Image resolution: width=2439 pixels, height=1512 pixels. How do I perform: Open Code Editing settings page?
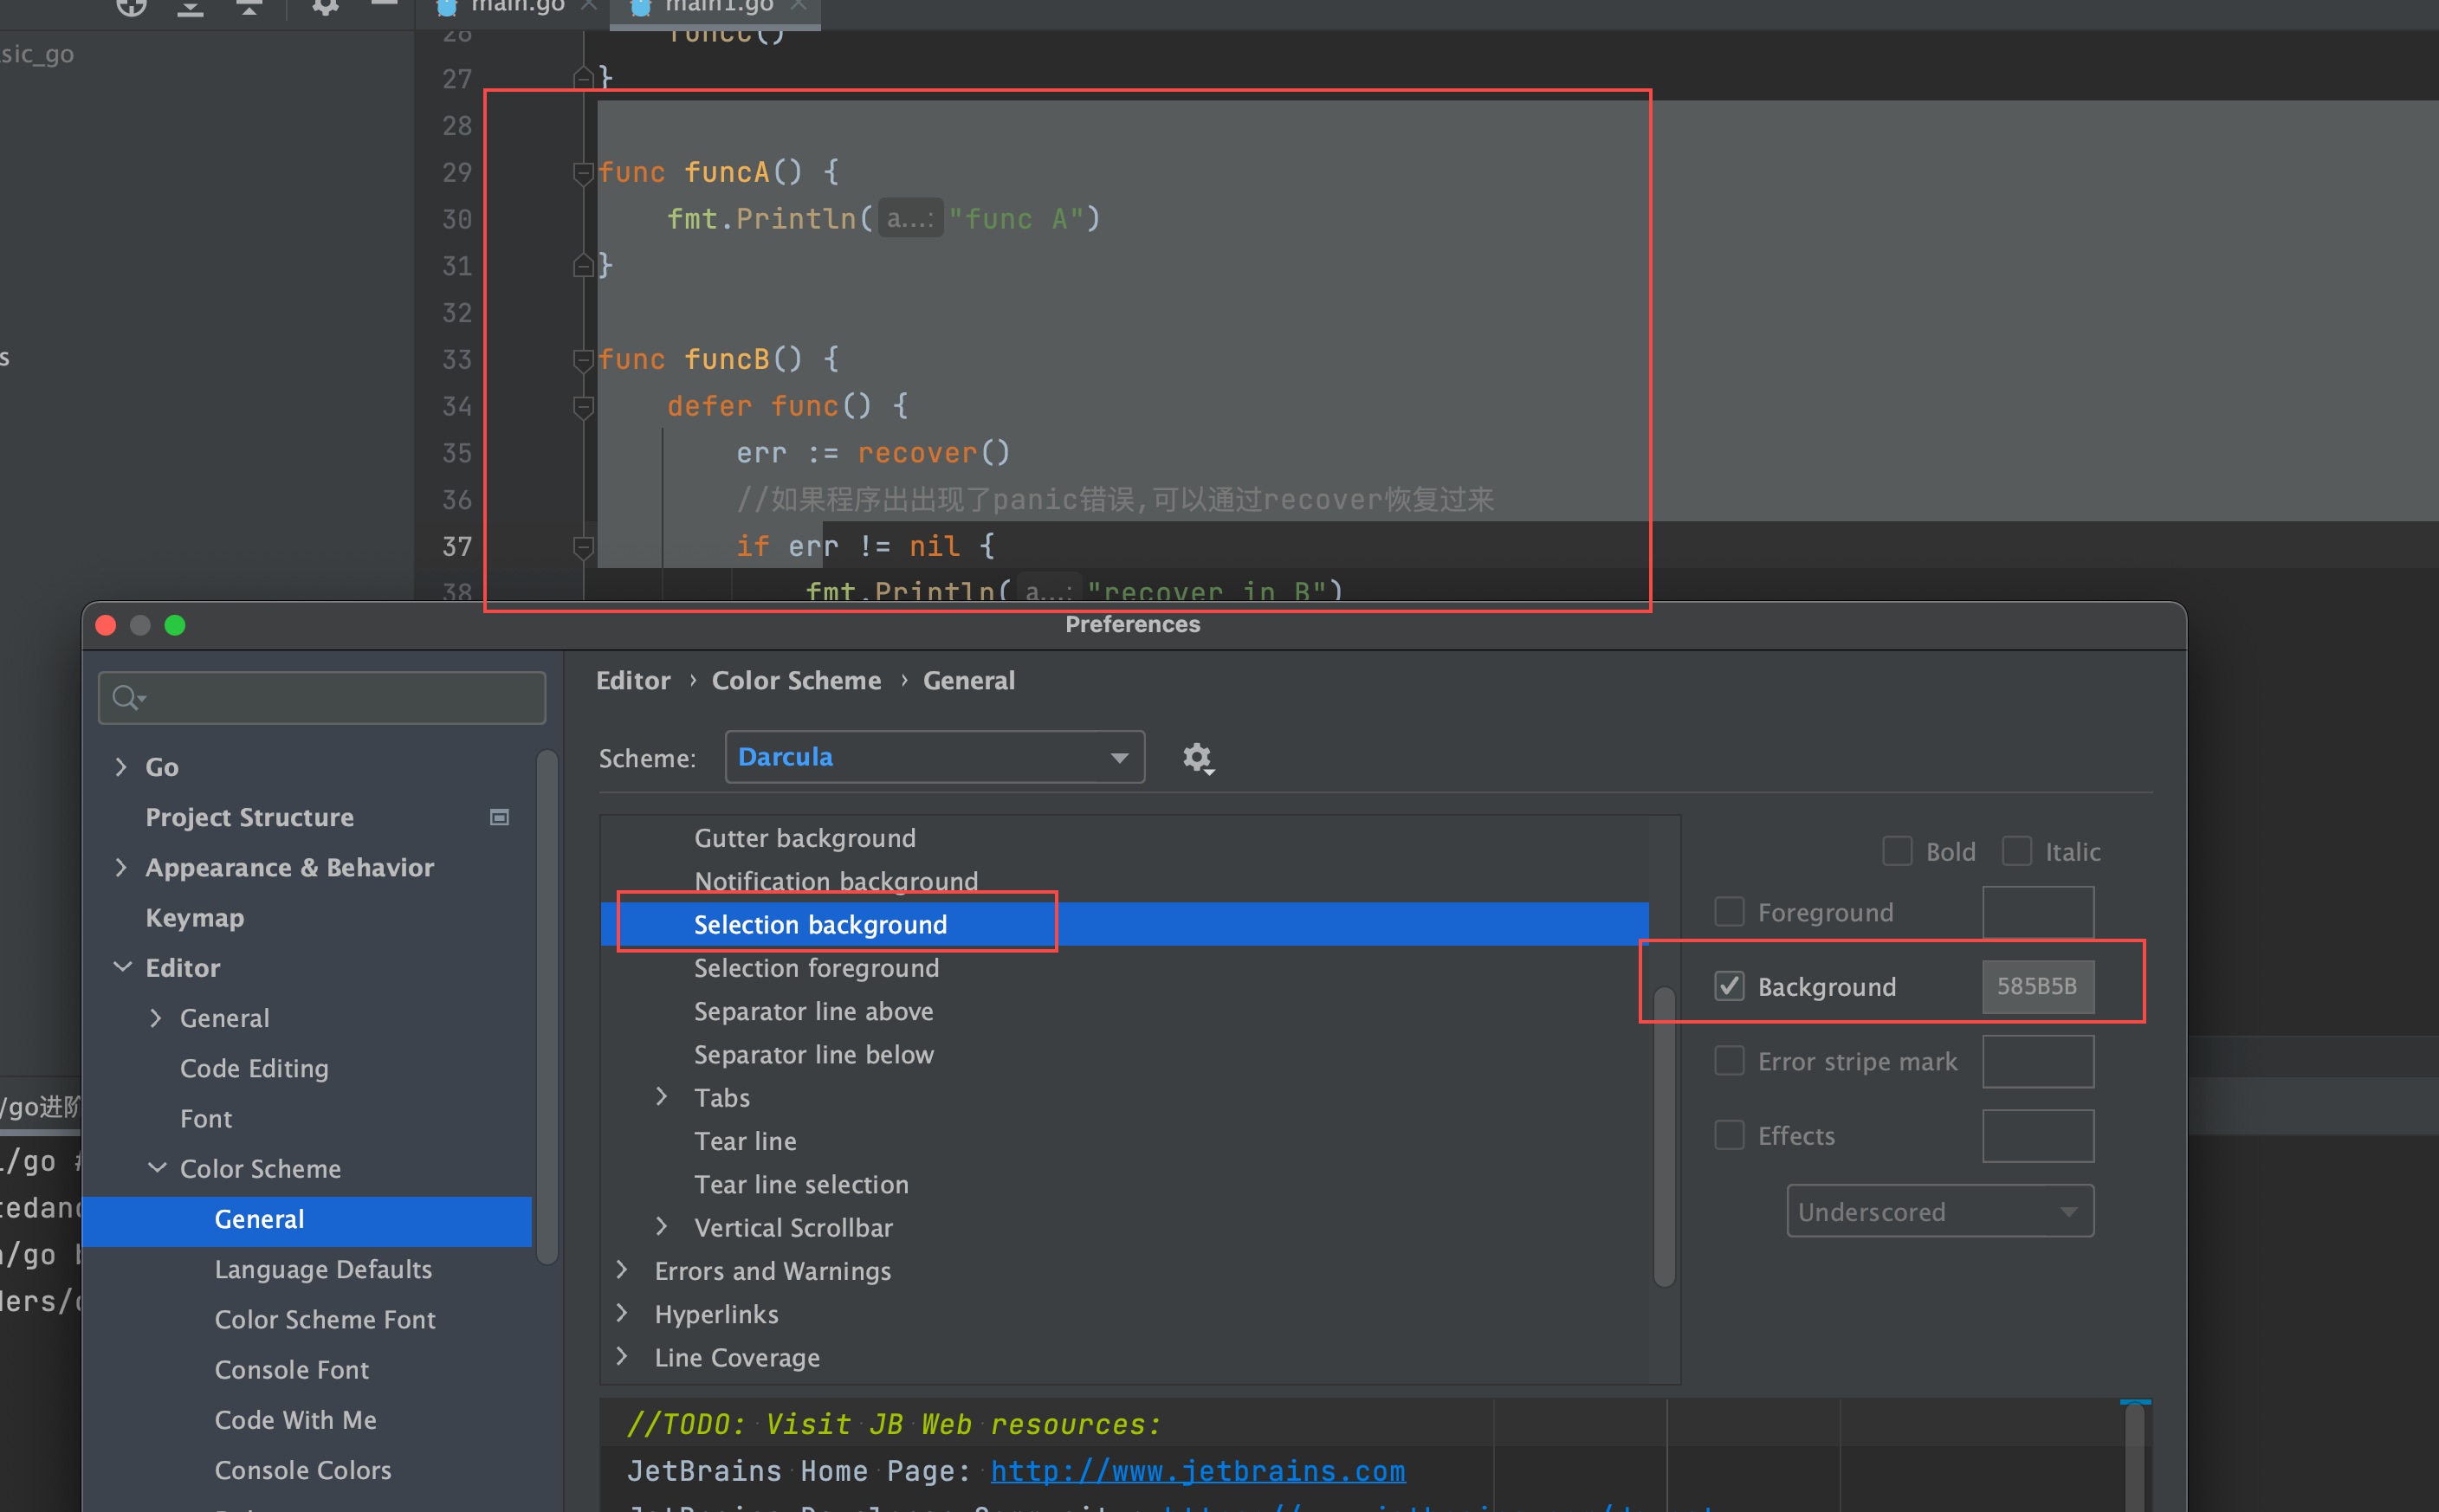pos(254,1068)
